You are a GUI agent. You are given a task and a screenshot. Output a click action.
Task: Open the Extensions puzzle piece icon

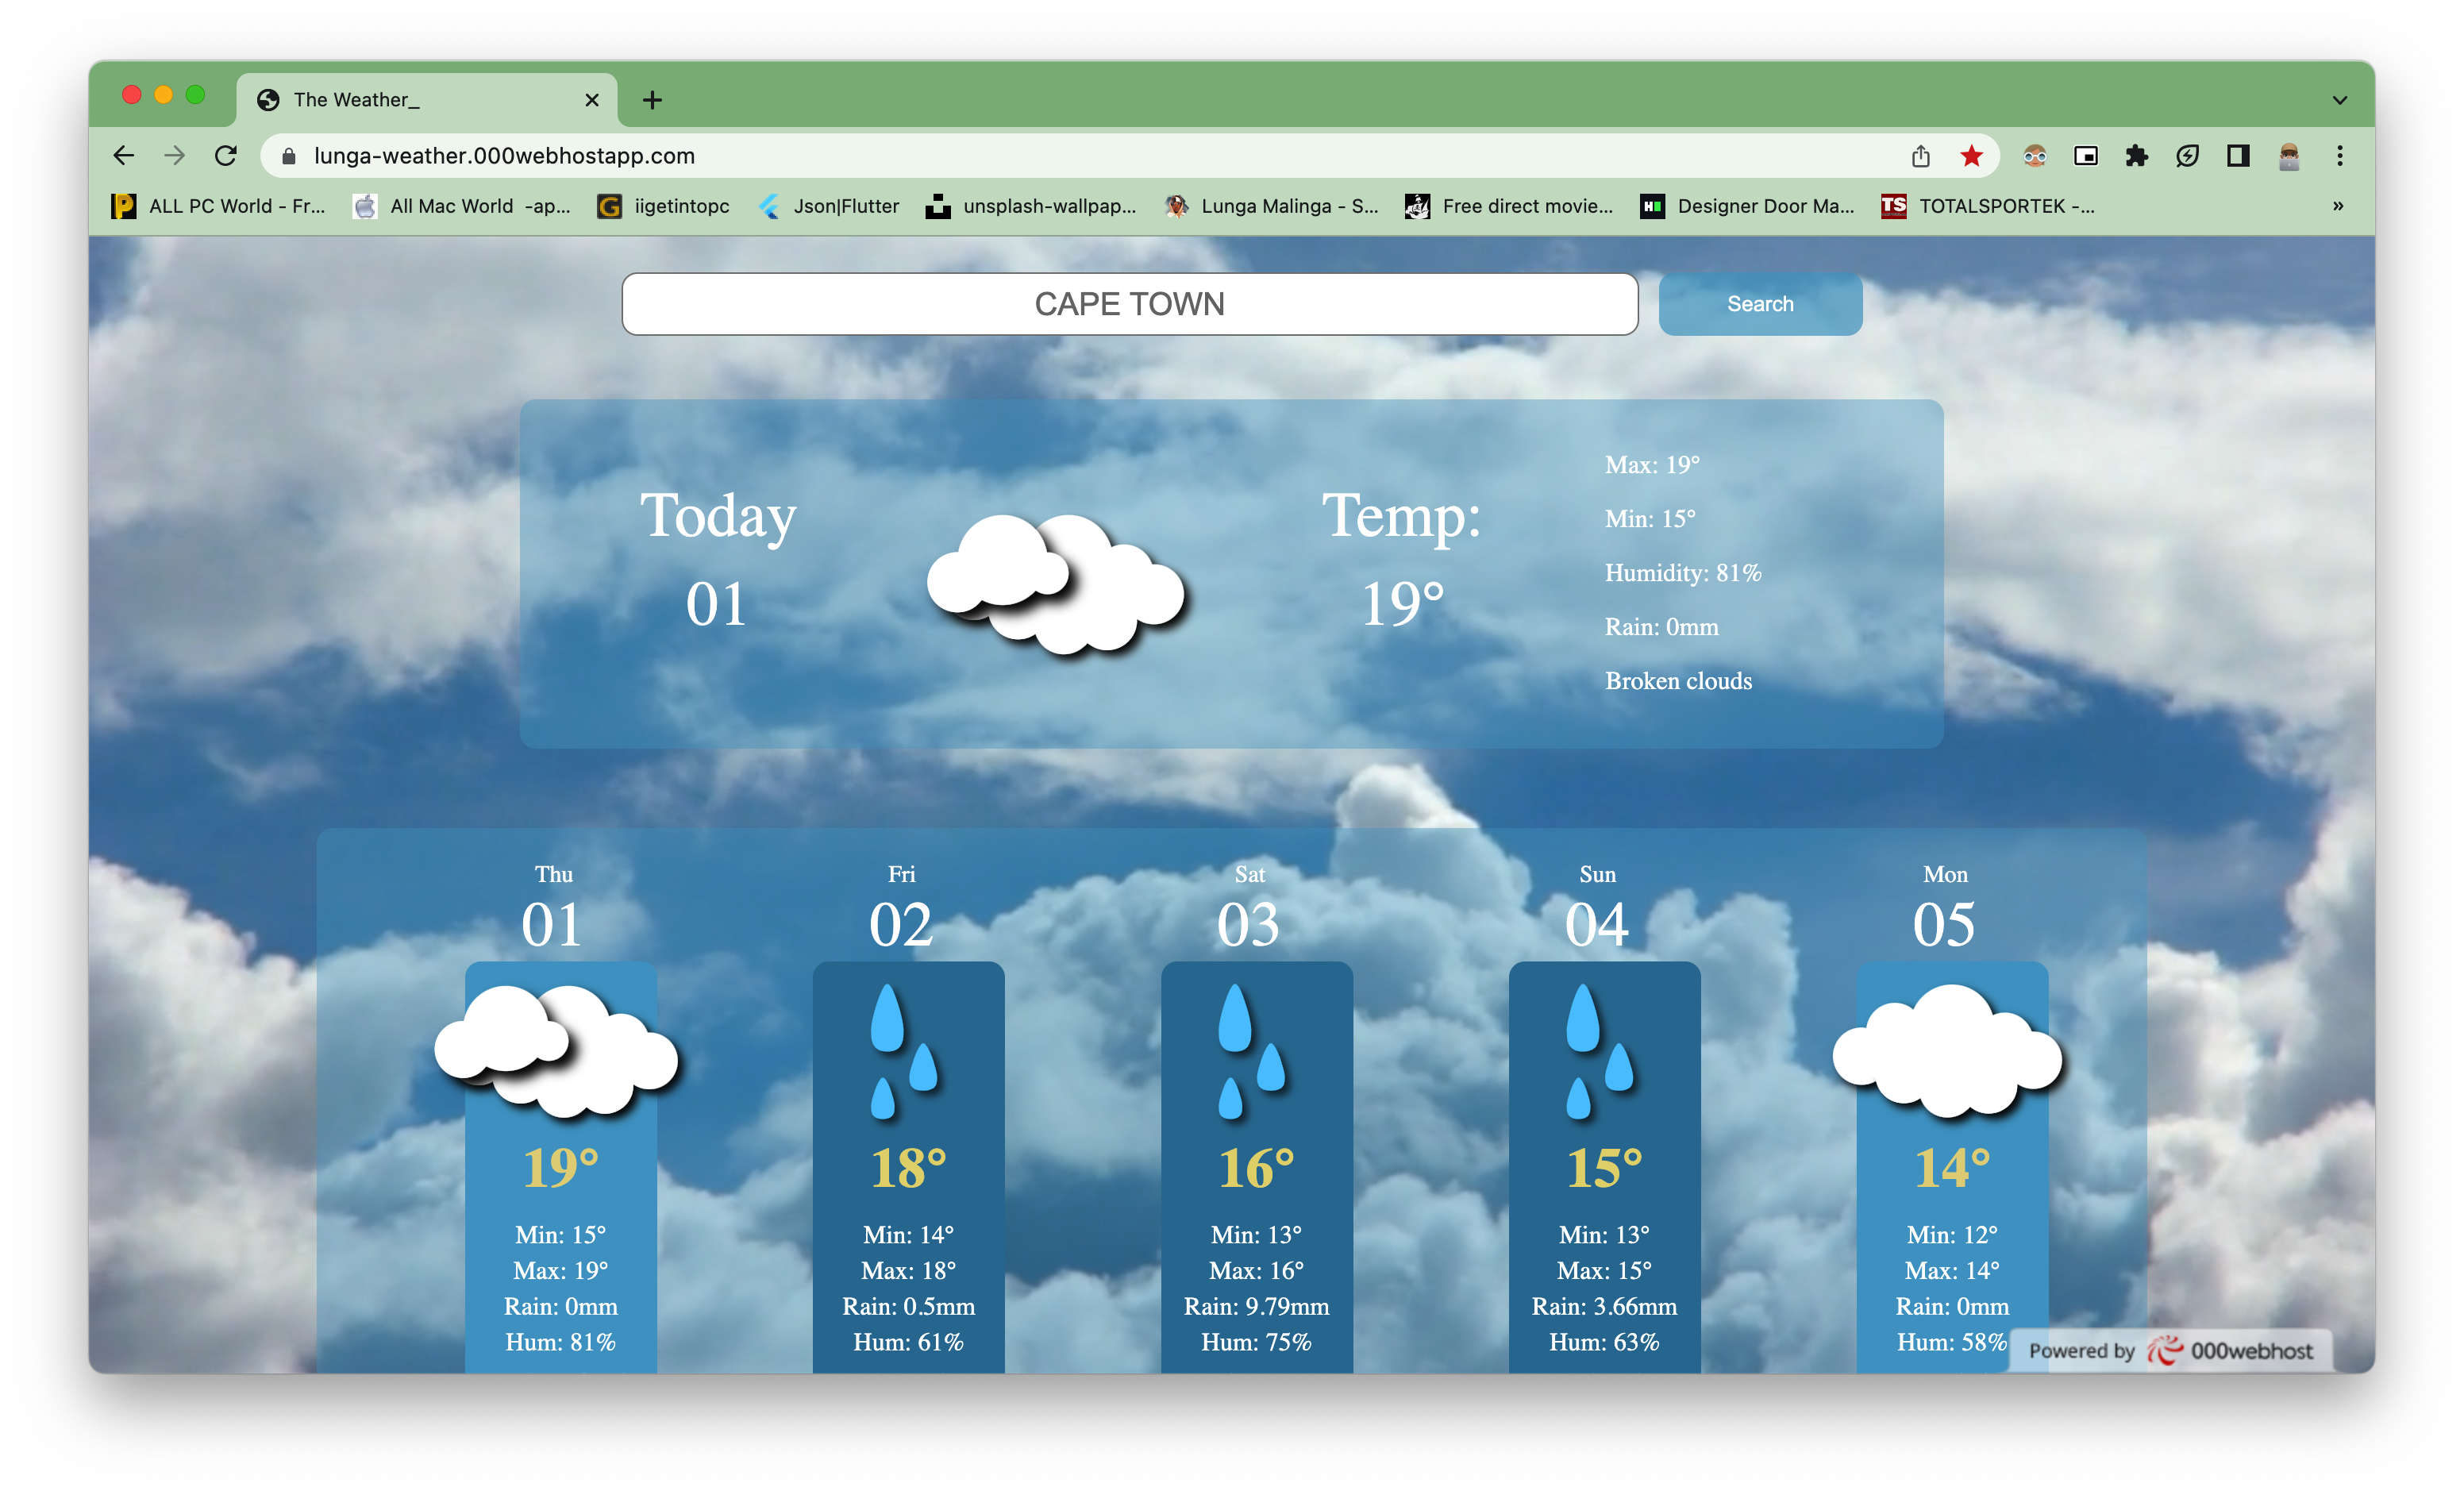click(x=2136, y=156)
